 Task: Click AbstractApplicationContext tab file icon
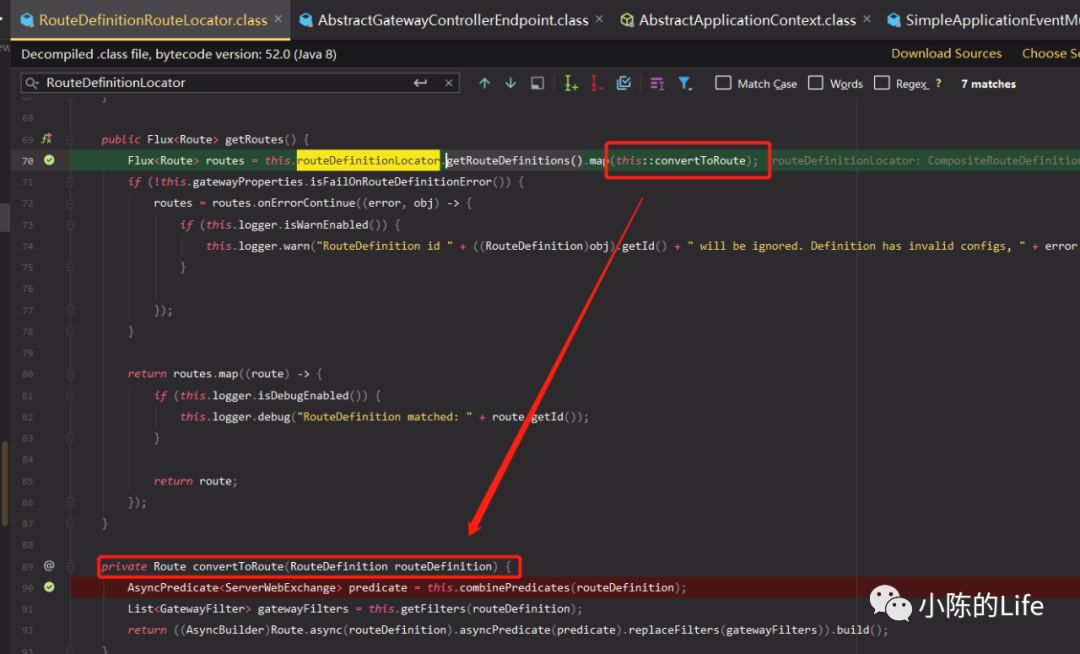click(627, 20)
